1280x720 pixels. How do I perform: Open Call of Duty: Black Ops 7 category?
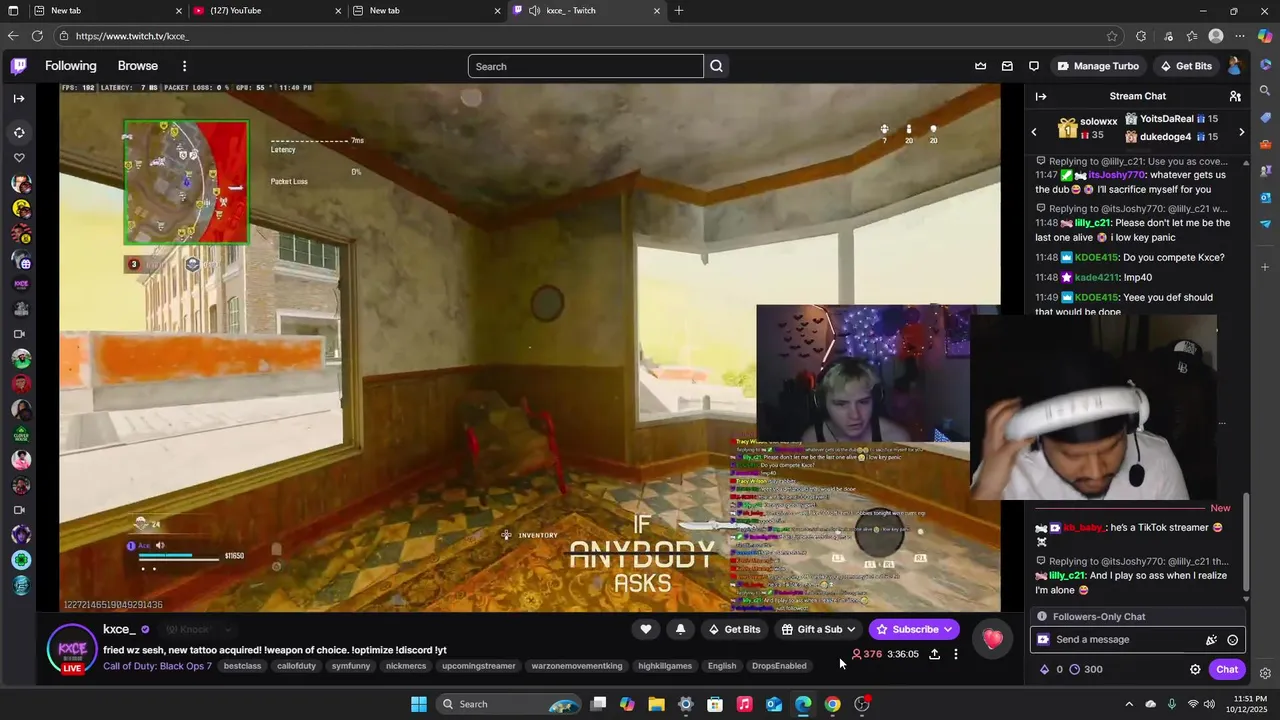[157, 666]
